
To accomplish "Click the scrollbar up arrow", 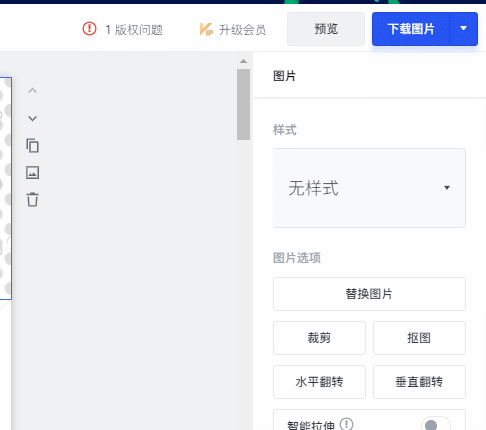I will click(x=243, y=61).
